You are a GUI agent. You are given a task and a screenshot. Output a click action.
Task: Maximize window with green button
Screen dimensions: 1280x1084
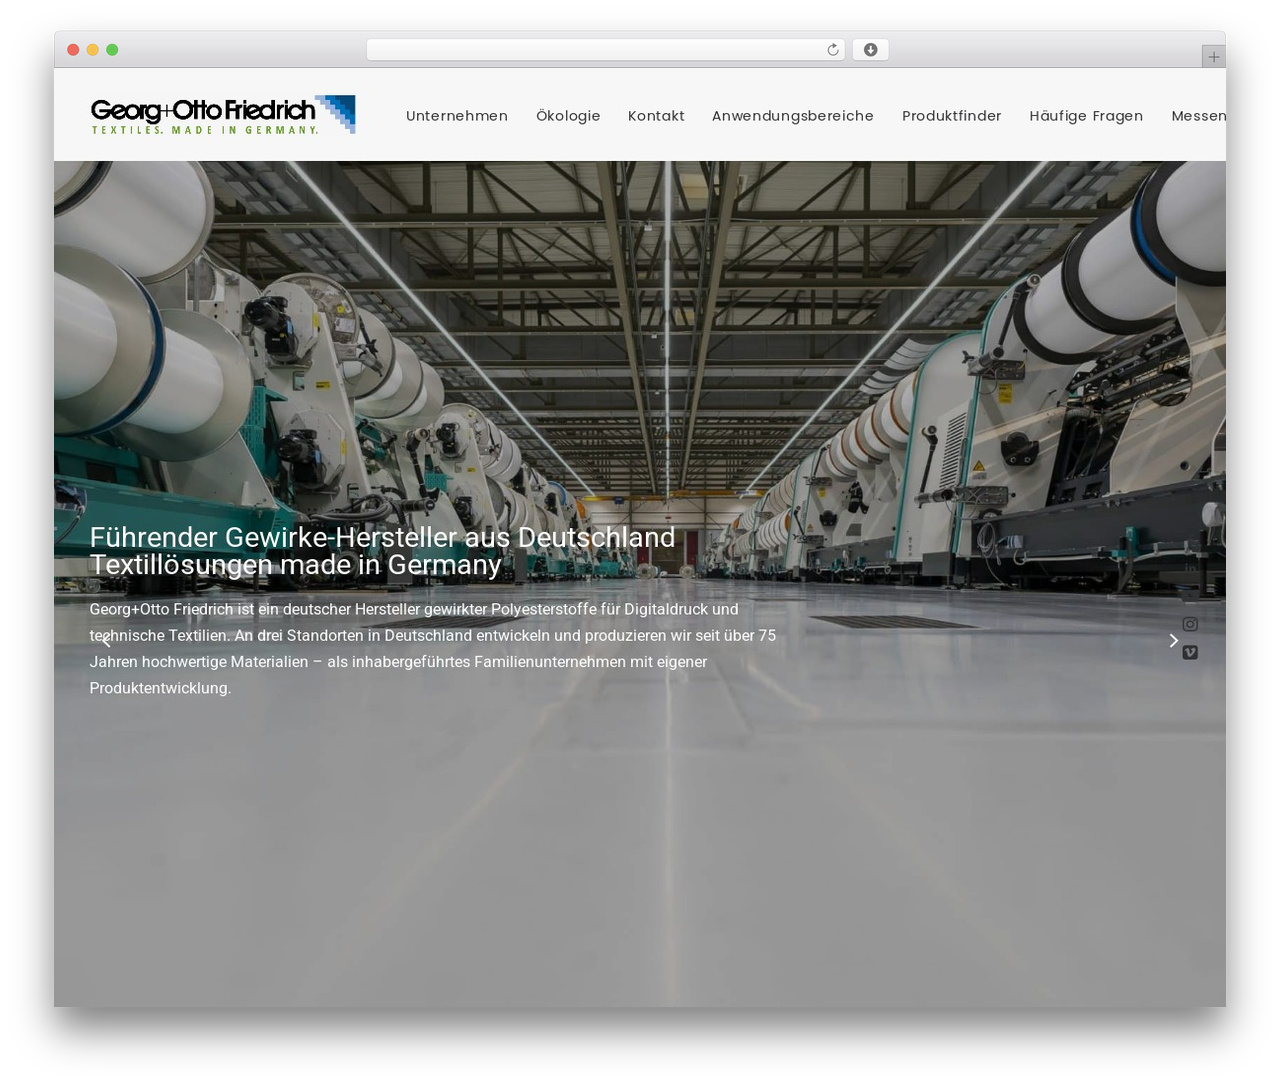click(112, 50)
